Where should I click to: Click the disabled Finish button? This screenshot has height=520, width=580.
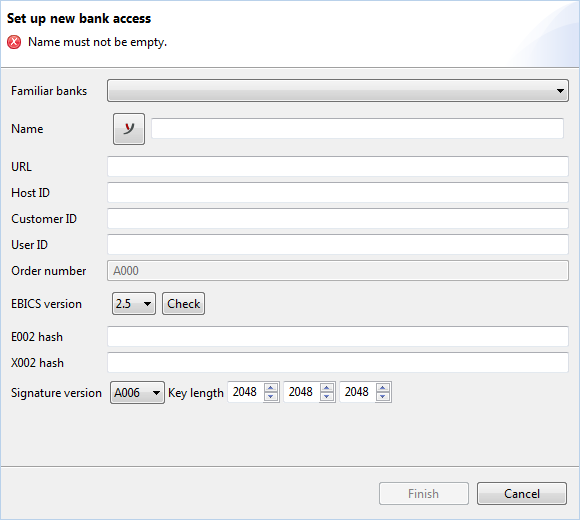pyautogui.click(x=424, y=493)
